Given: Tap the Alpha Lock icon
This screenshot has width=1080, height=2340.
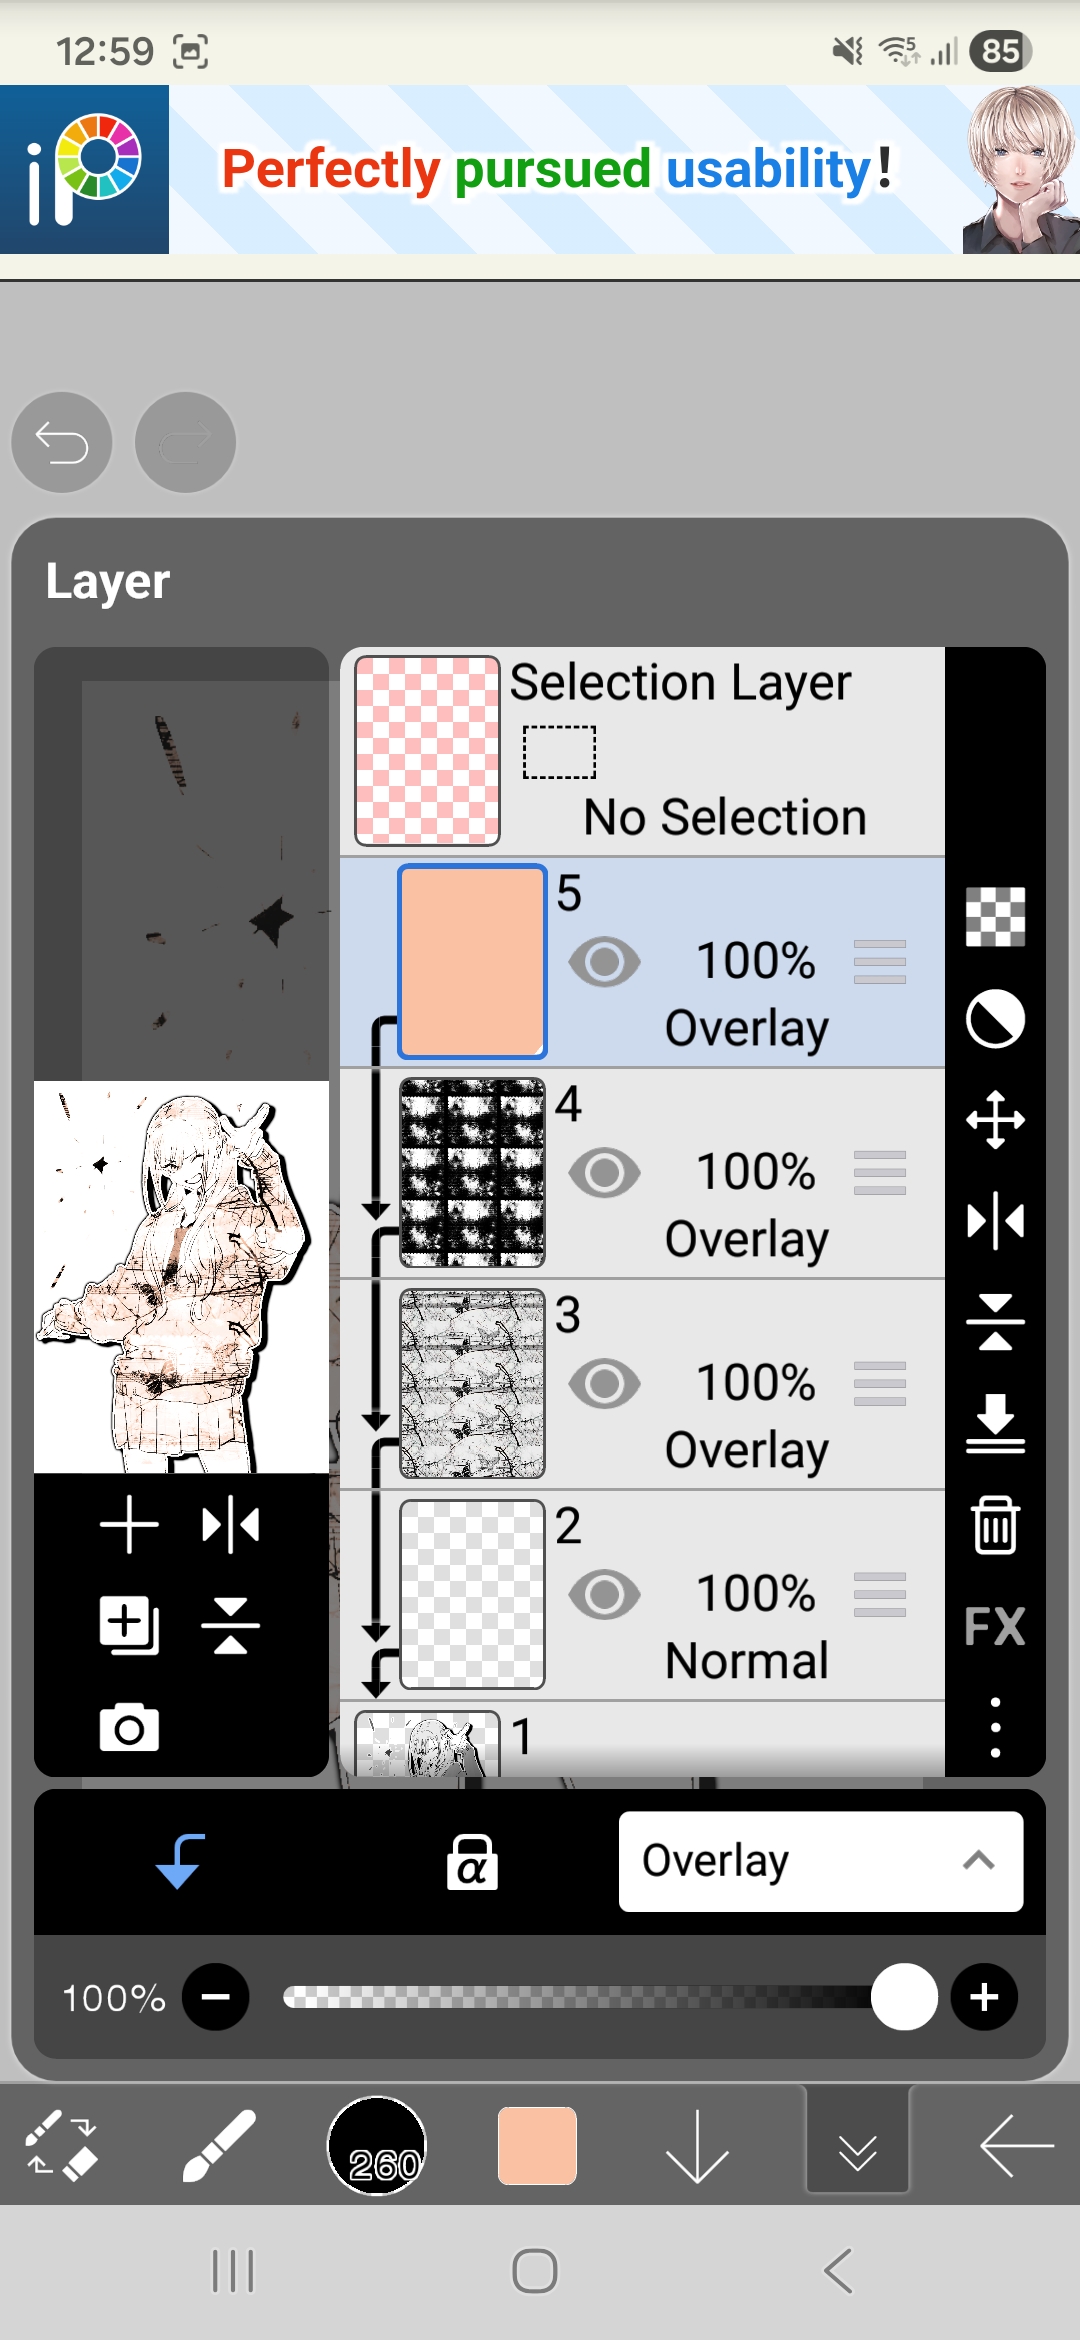Looking at the screenshot, I should [x=472, y=1862].
